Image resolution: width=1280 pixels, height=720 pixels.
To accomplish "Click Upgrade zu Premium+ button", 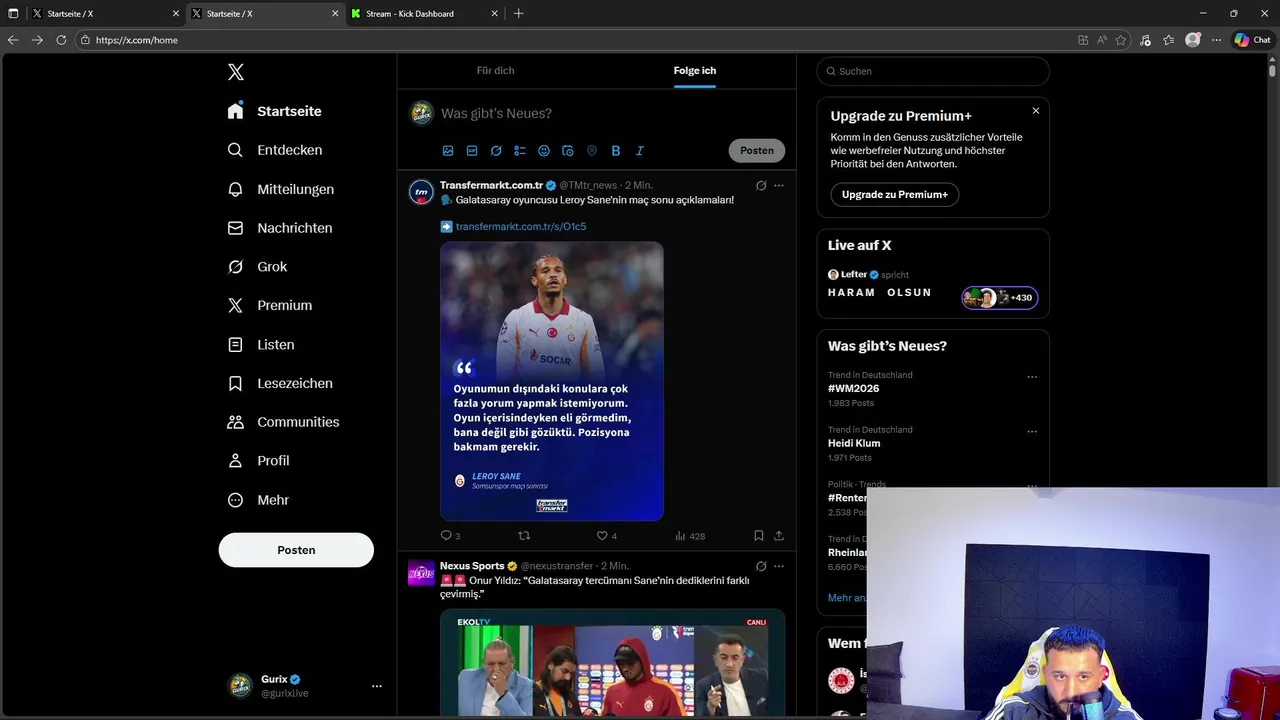I will 895,195.
